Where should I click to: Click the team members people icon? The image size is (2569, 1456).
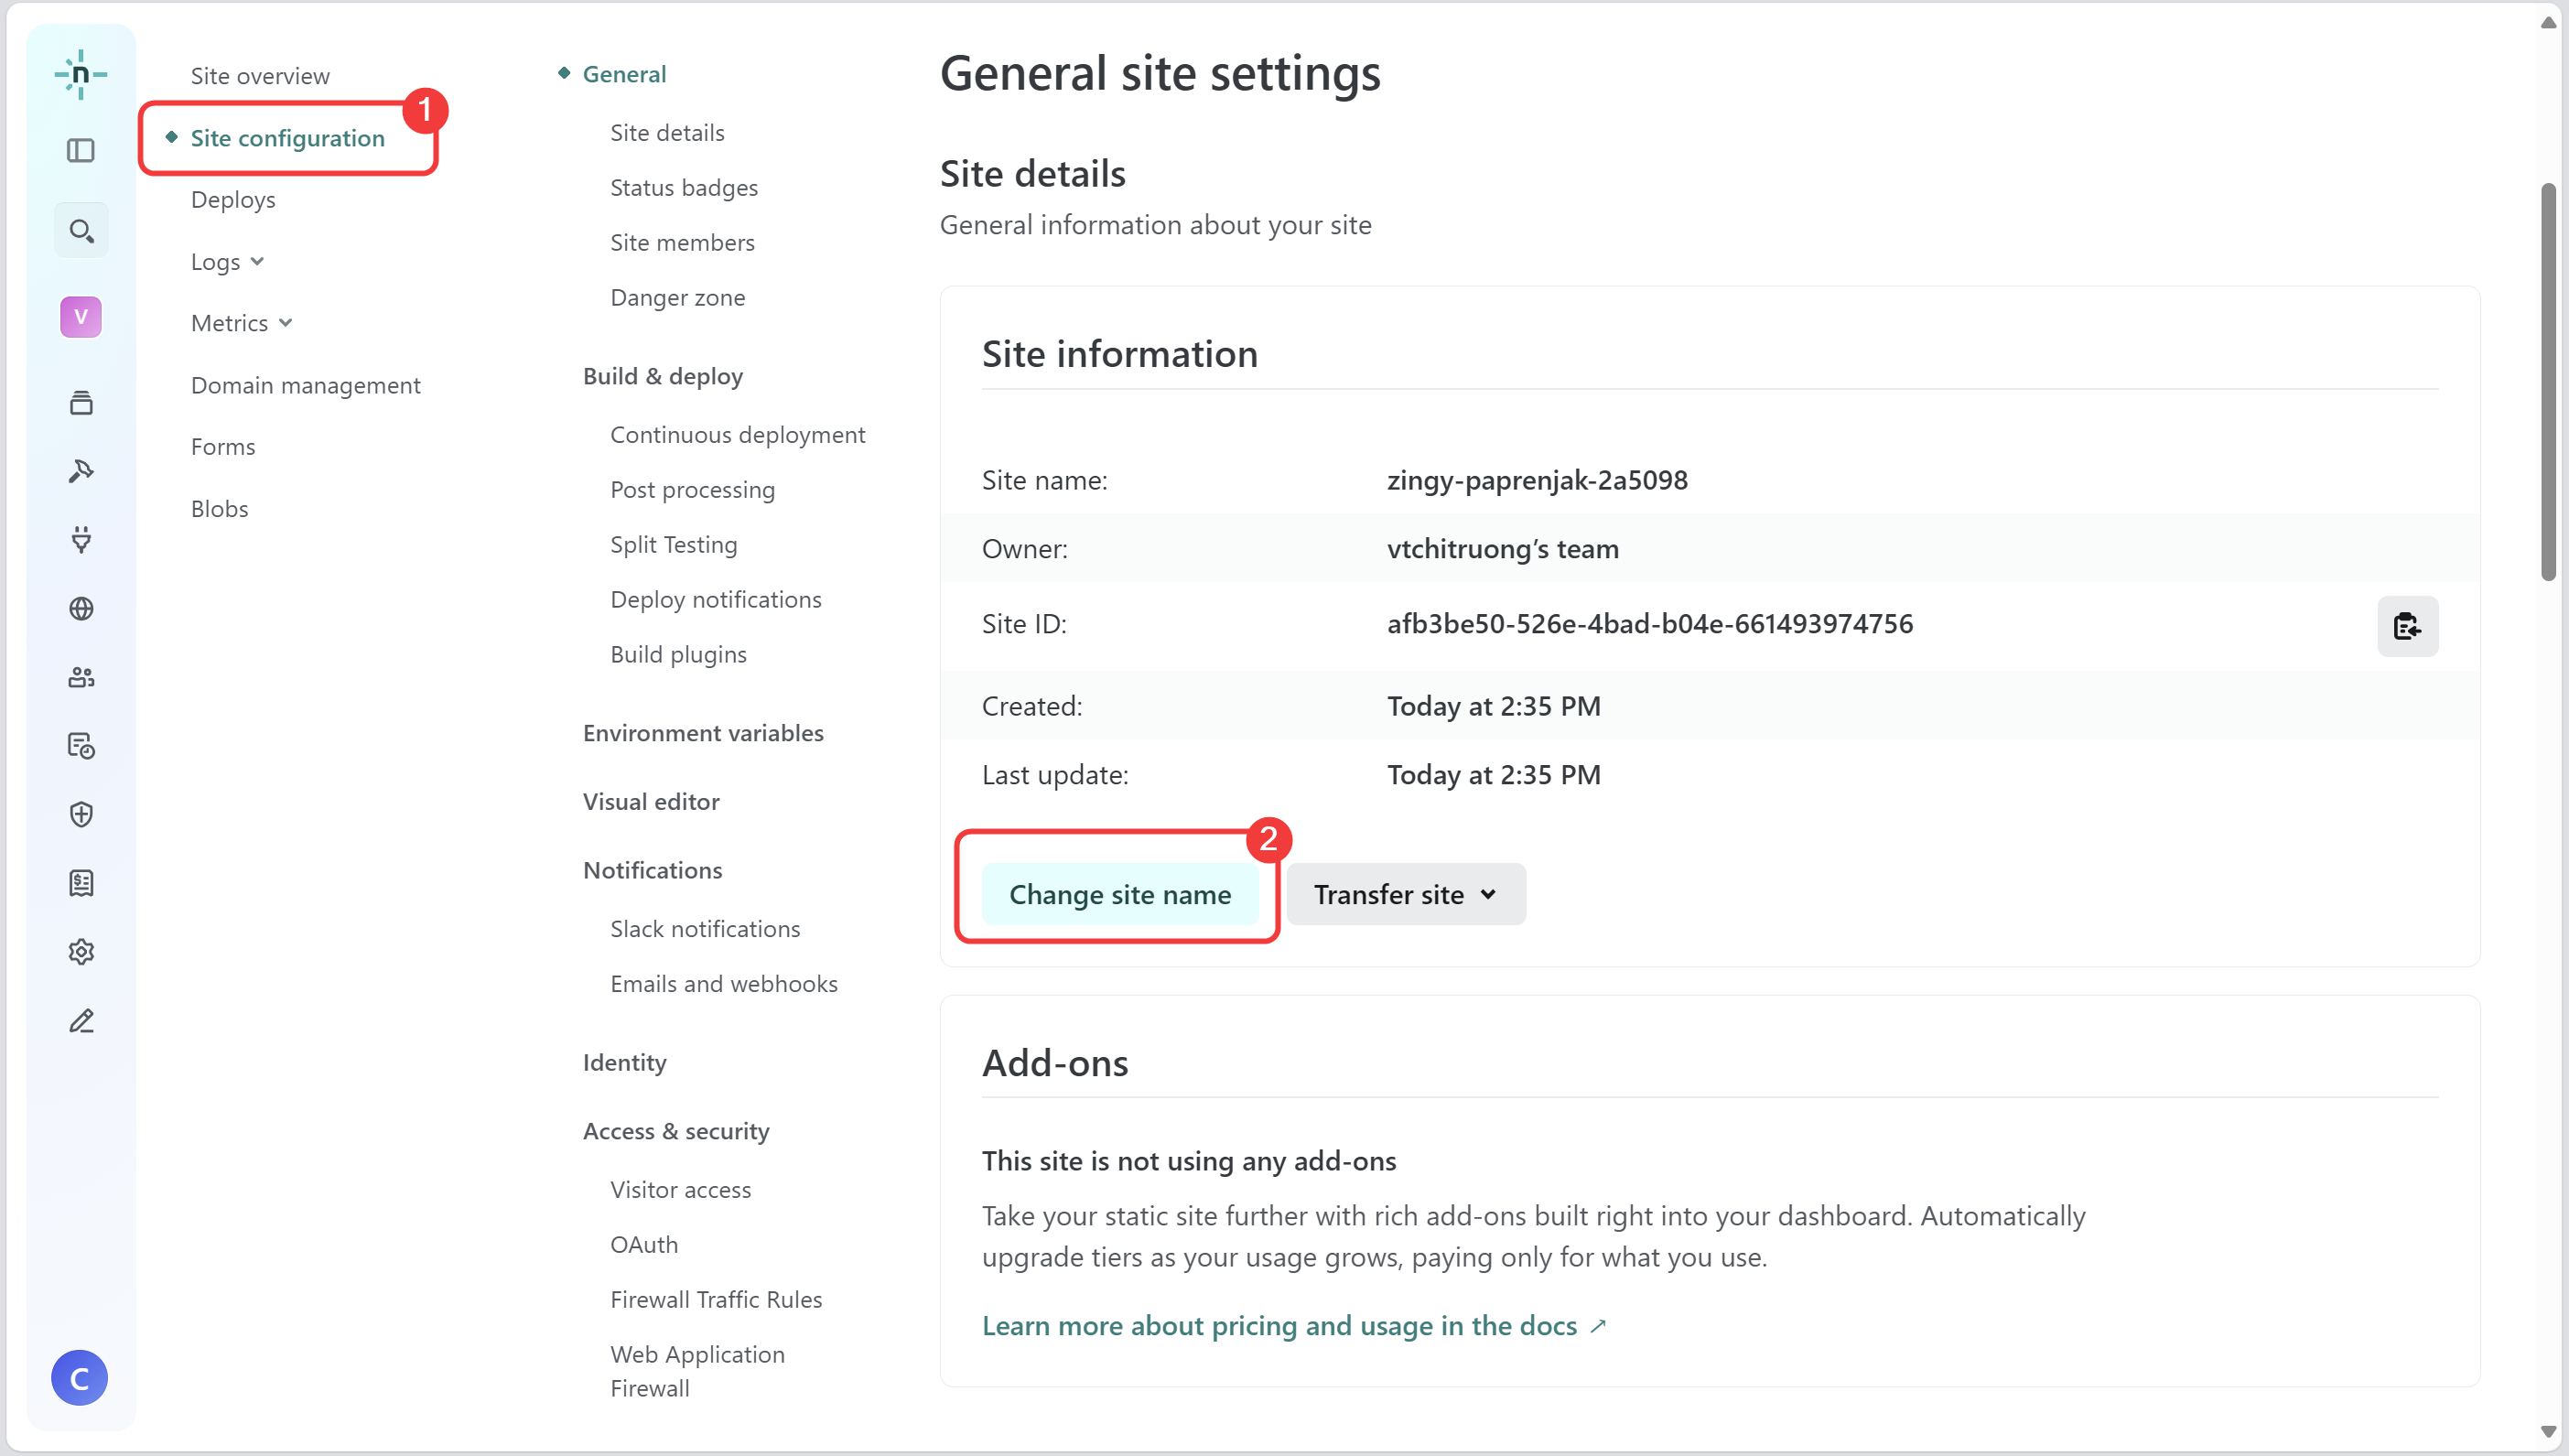(81, 677)
